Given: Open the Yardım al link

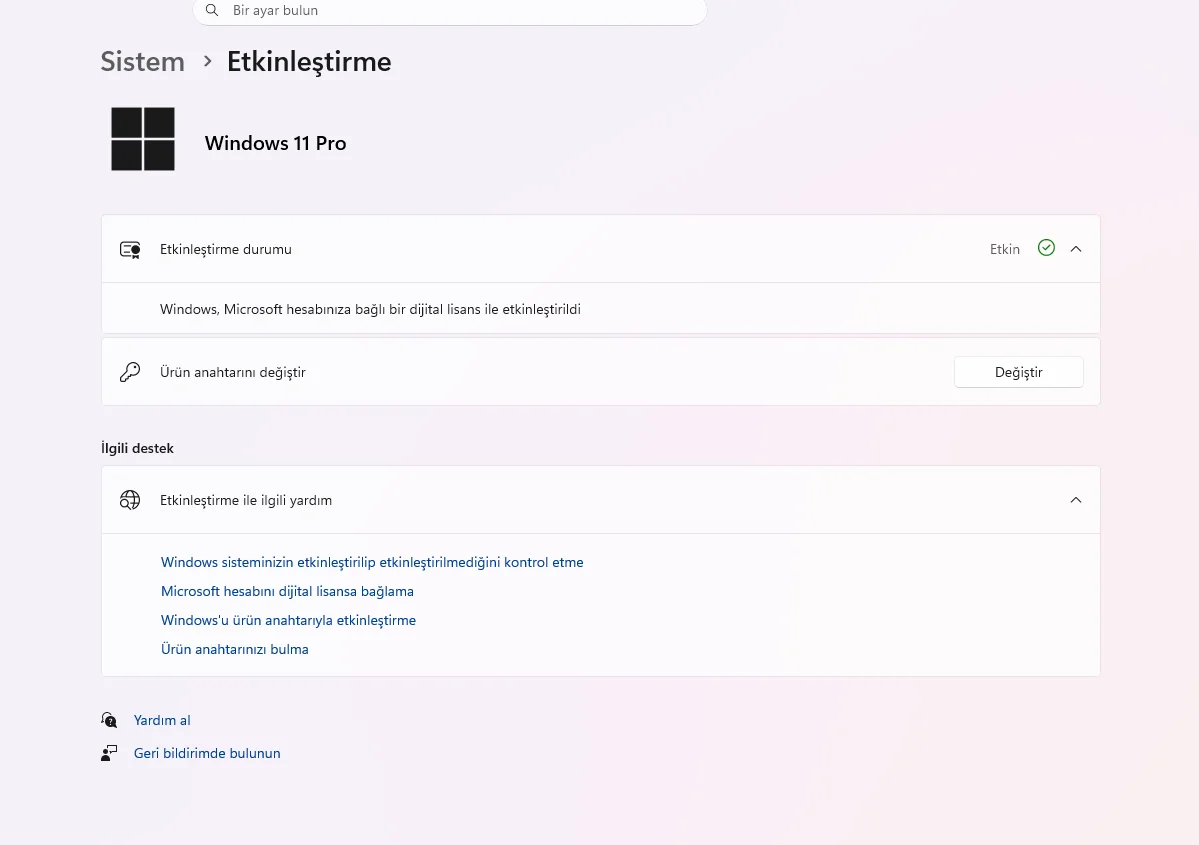Looking at the screenshot, I should coord(162,720).
